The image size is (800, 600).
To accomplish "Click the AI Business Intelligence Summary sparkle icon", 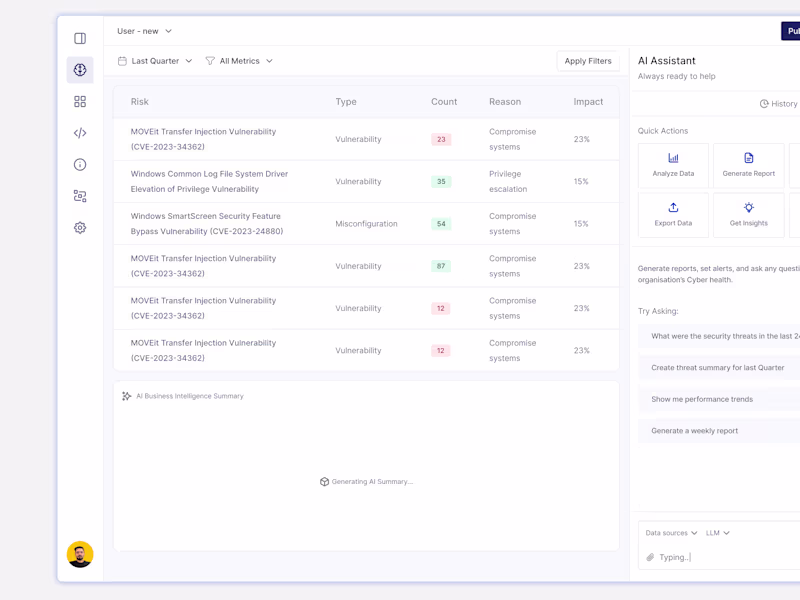I will tap(127, 396).
